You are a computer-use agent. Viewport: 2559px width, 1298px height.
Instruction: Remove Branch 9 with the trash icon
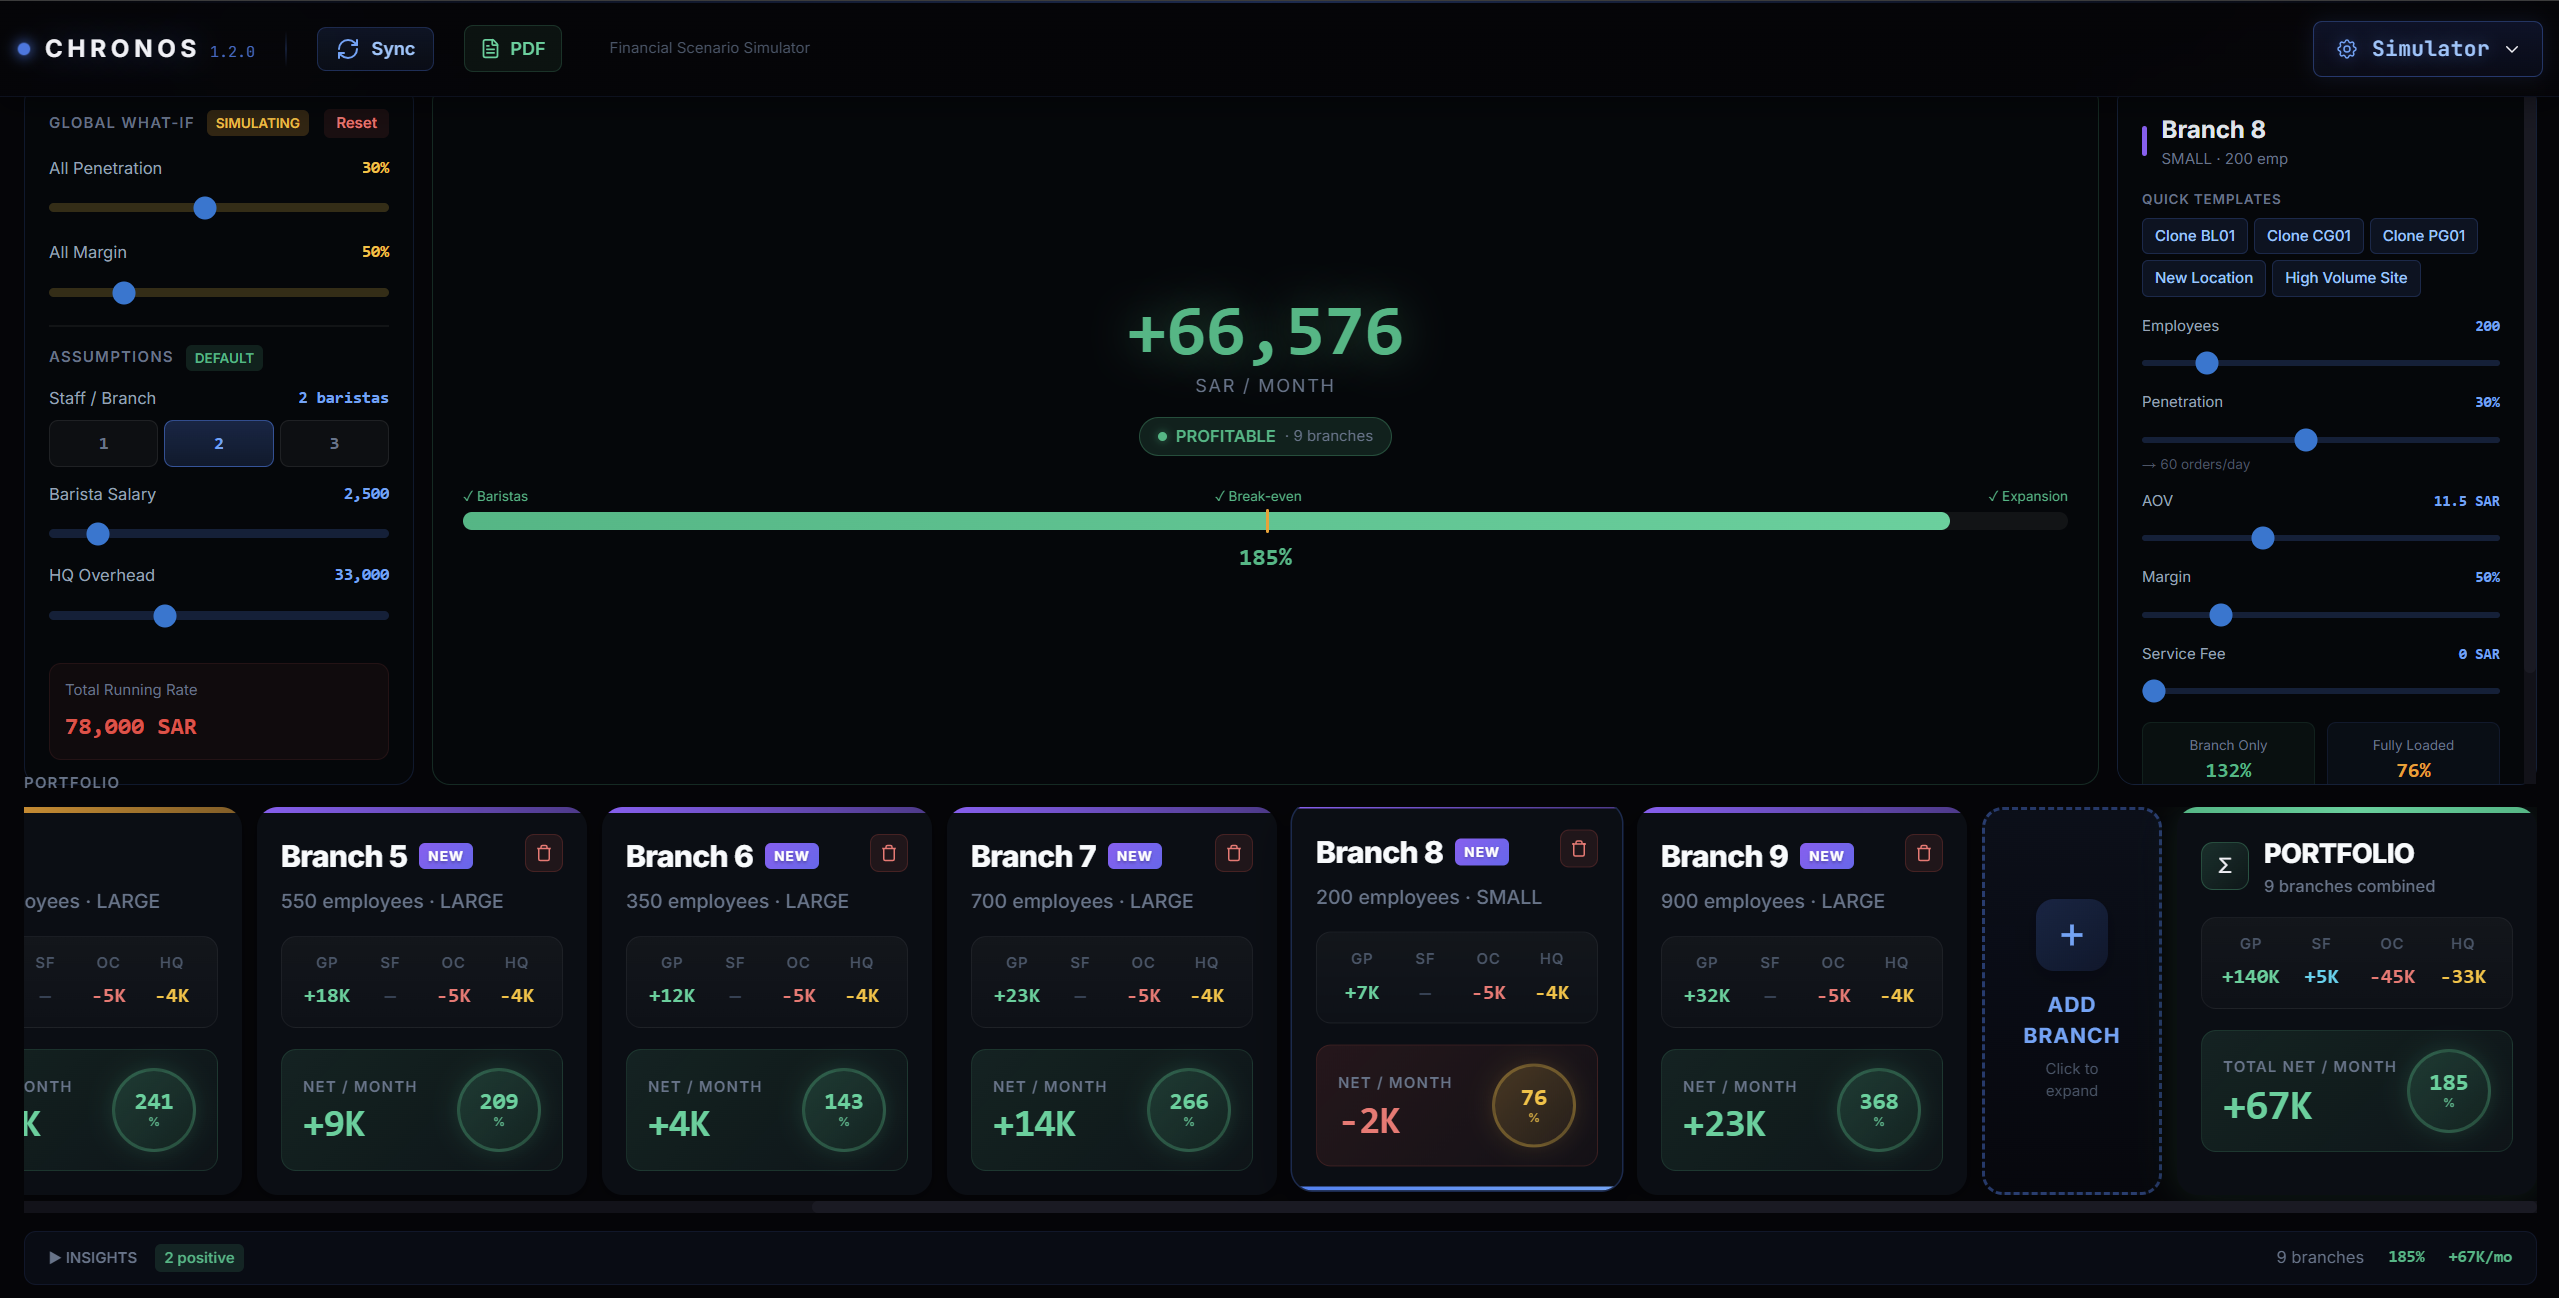point(1922,852)
